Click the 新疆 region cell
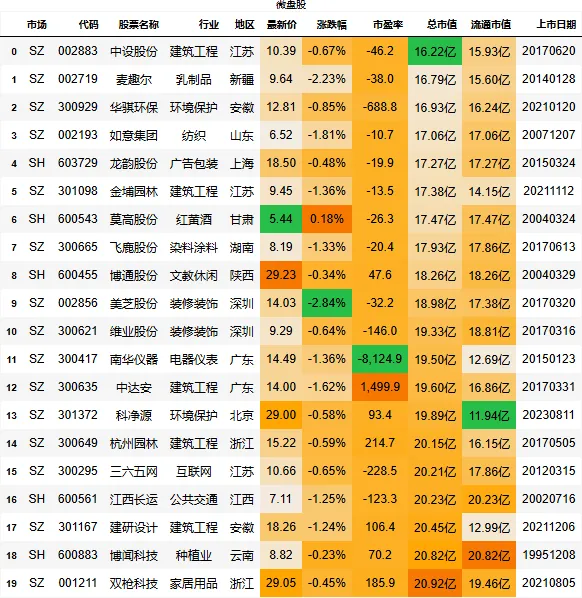The width and height of the screenshot is (582, 598). [242, 79]
